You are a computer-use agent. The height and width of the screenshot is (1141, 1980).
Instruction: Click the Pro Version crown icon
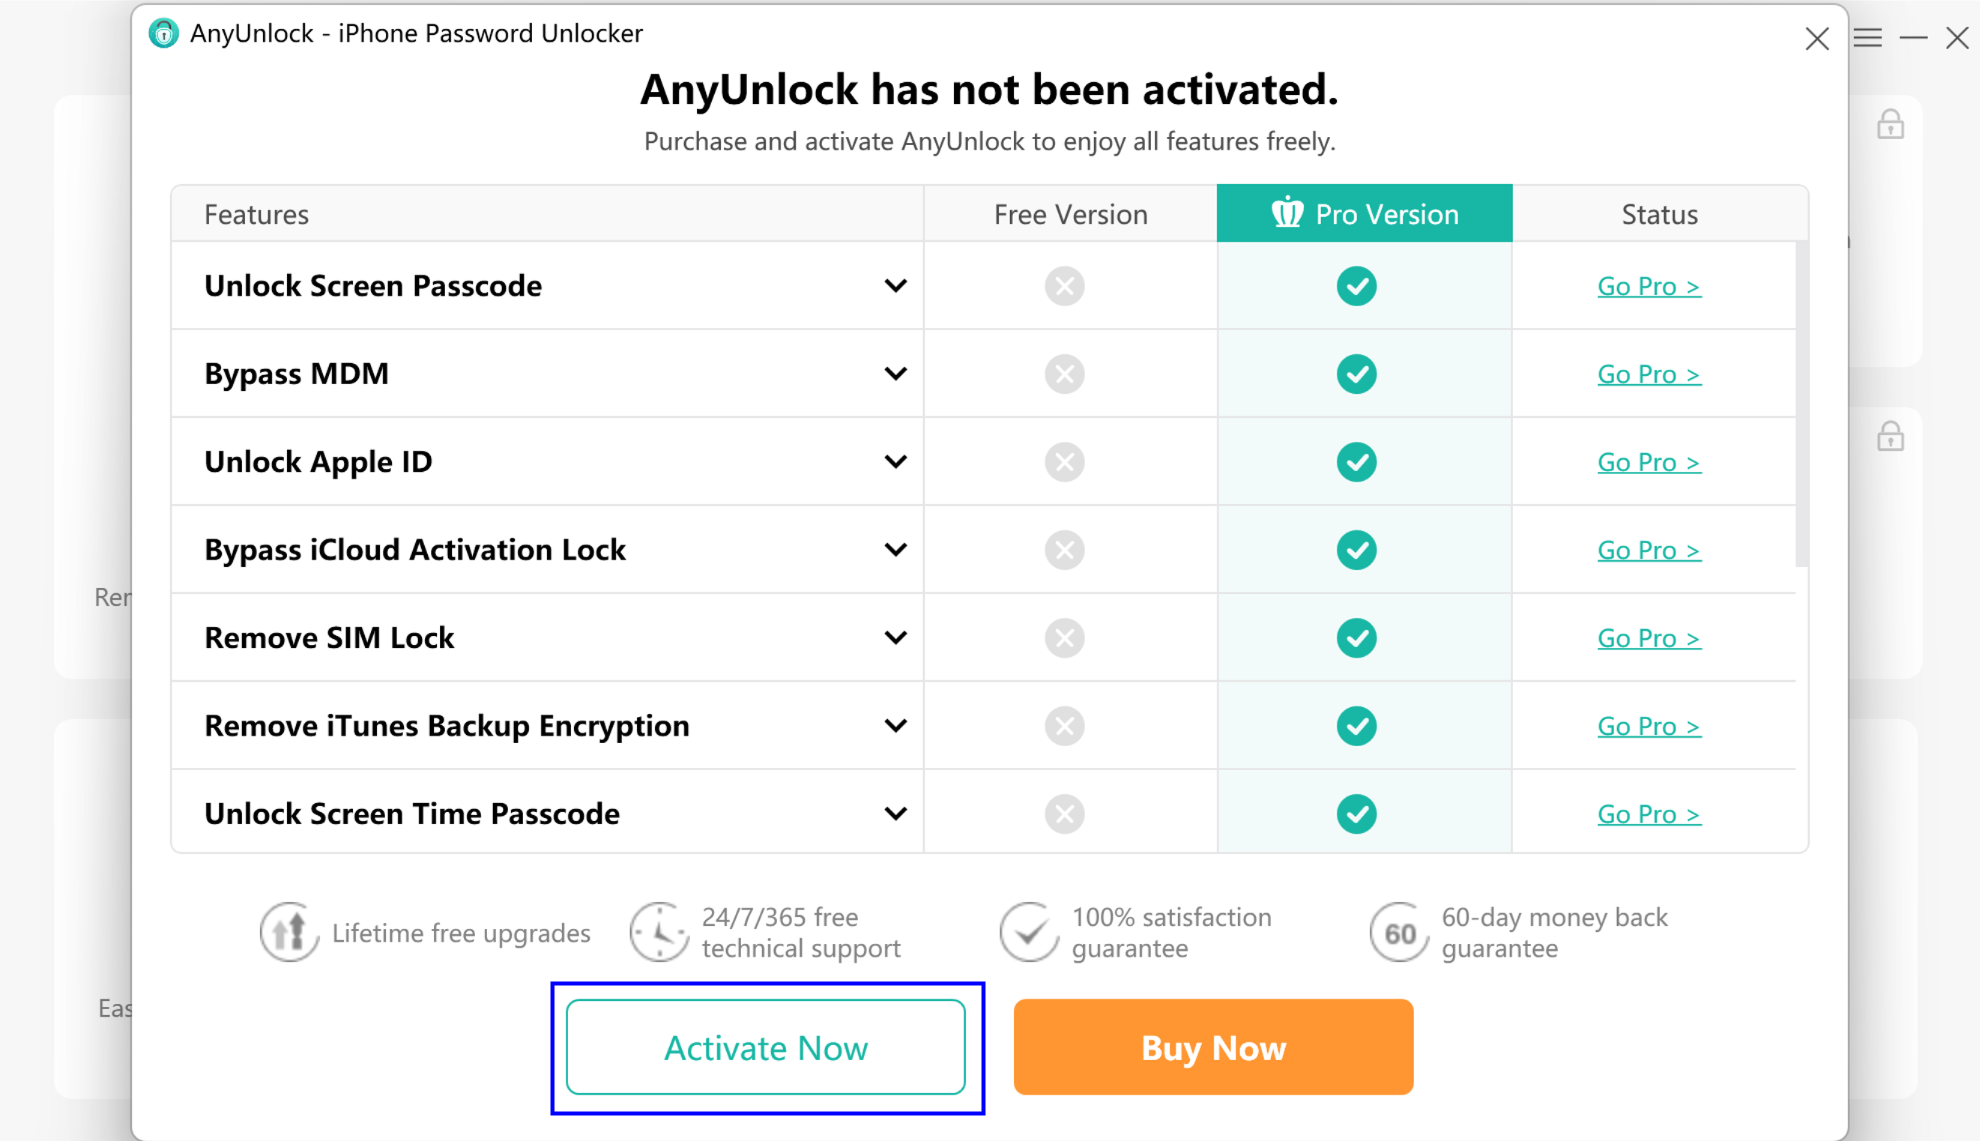coord(1282,212)
